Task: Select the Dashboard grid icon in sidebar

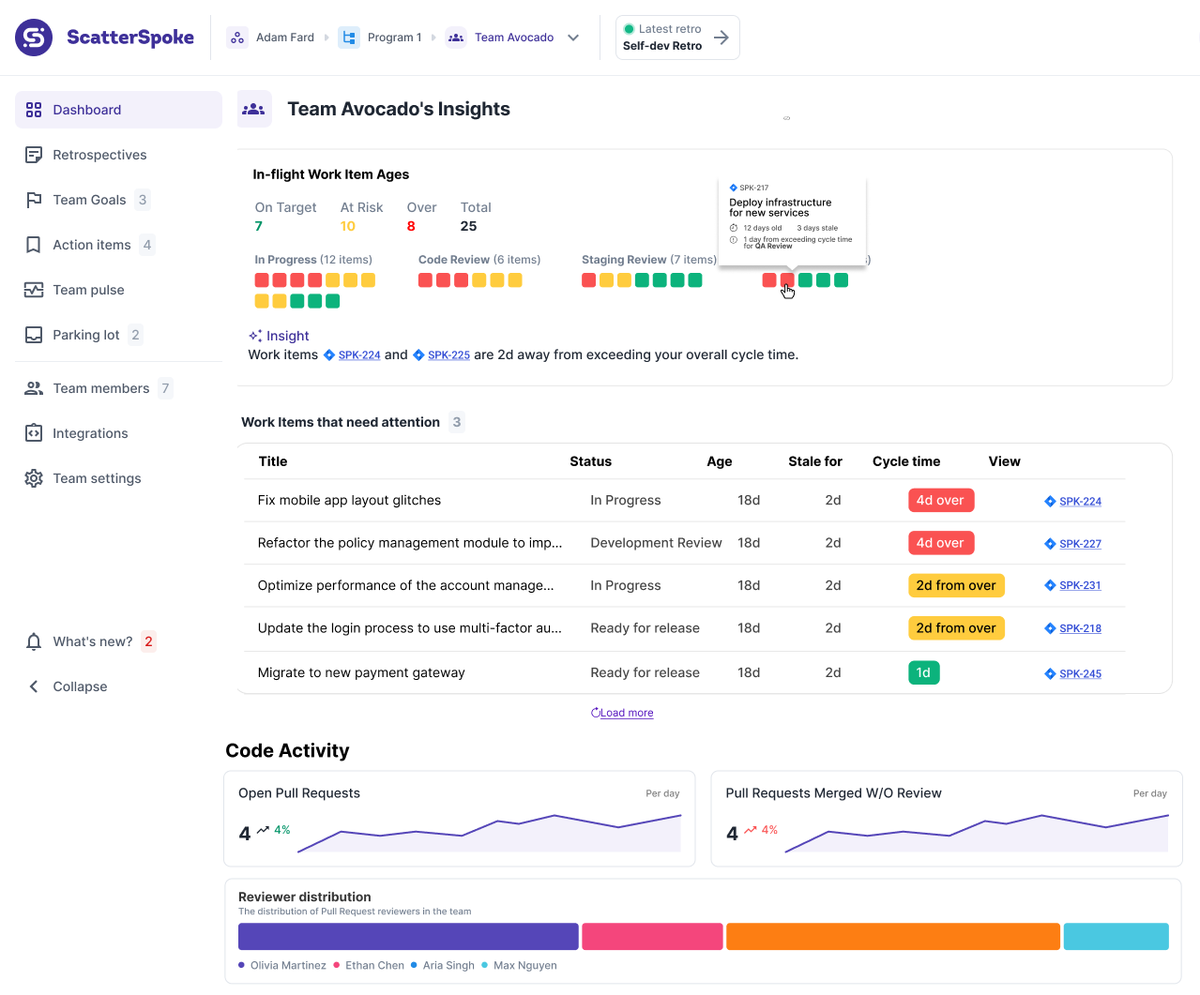Action: pos(33,110)
